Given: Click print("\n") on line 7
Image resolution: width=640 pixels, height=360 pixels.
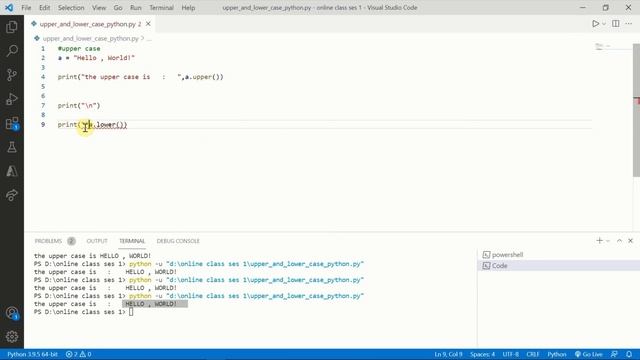Looking at the screenshot, I should click(x=79, y=106).
